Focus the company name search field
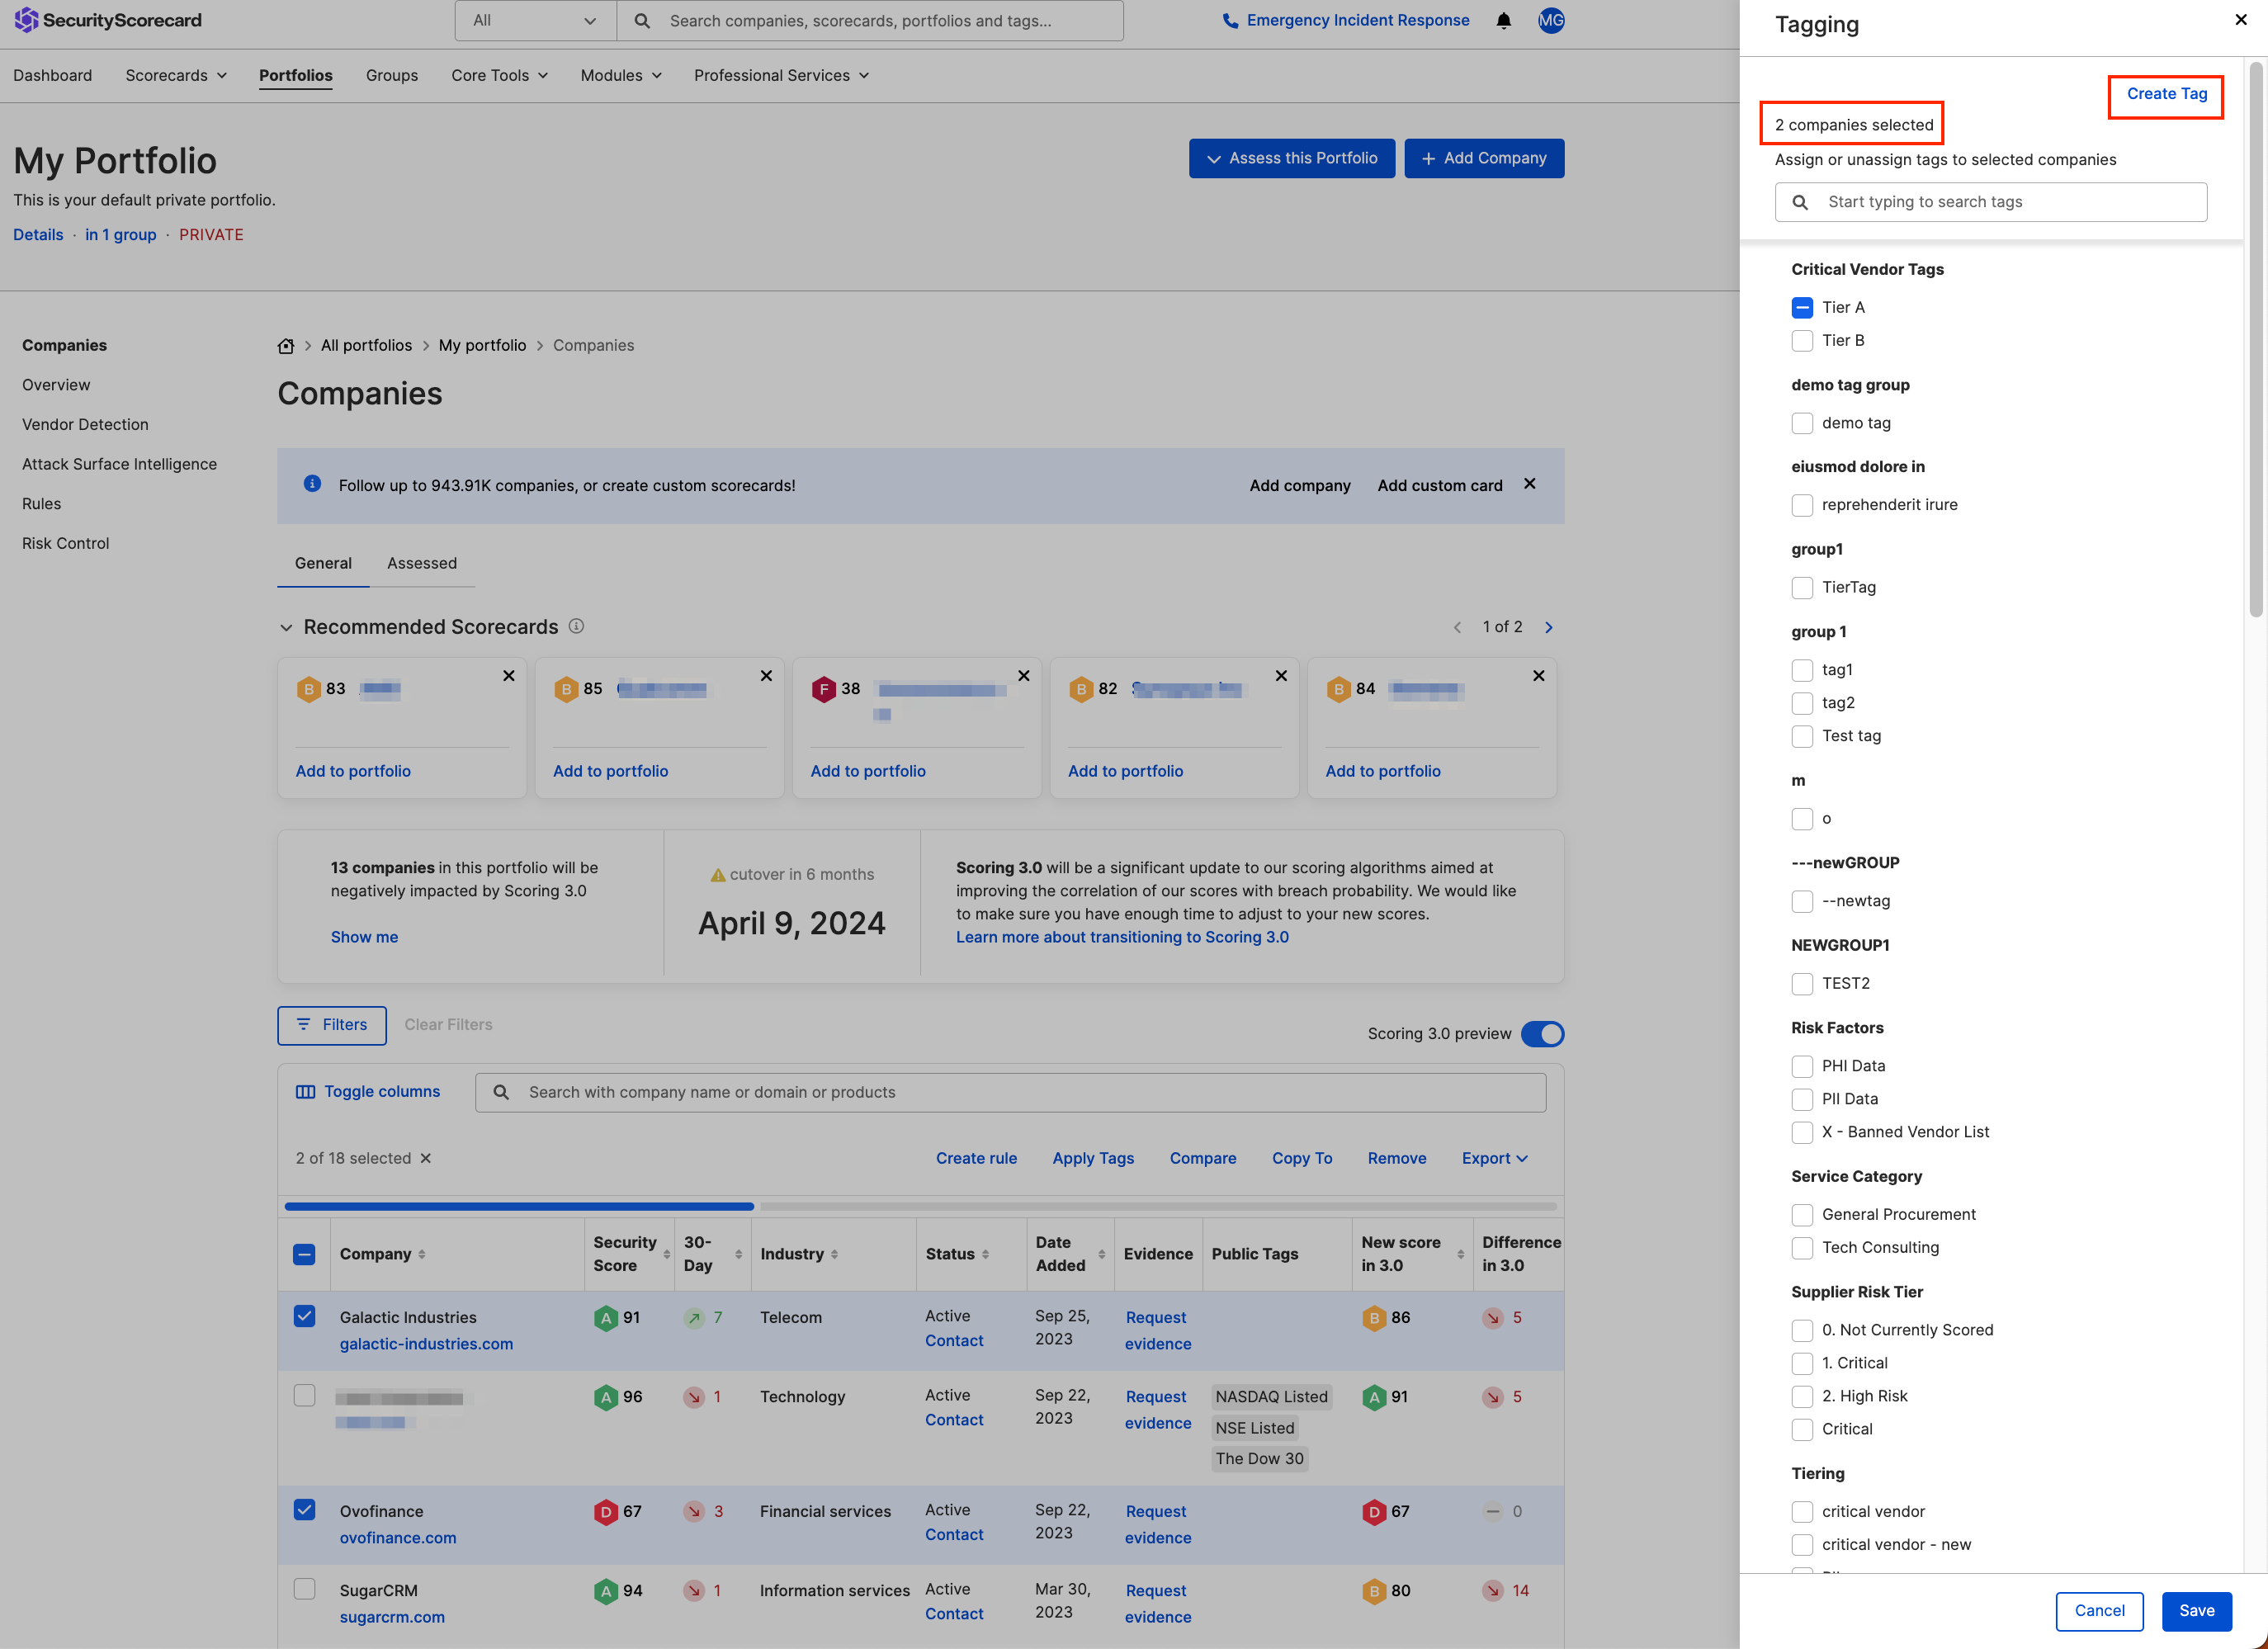Screen dimensions: 2268x1649 [x=1010, y=1093]
